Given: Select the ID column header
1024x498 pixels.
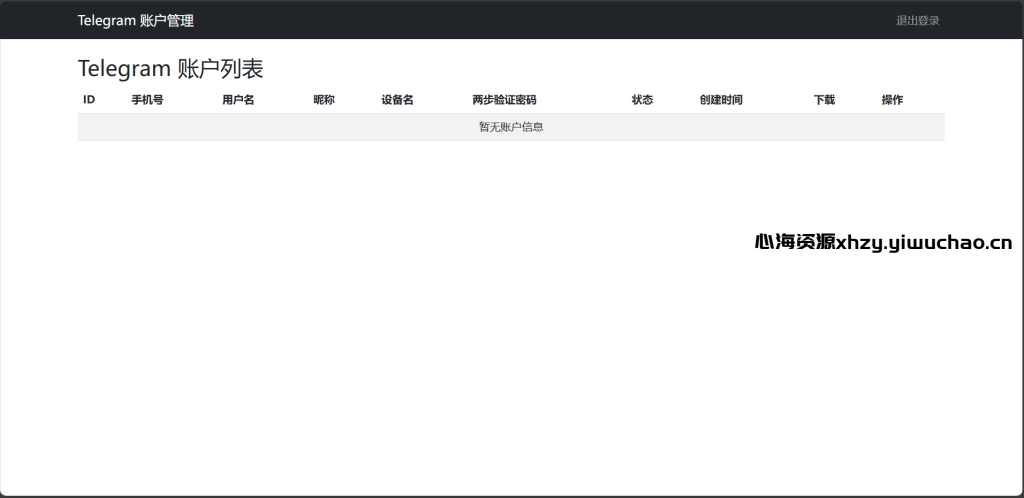Looking at the screenshot, I should click(x=89, y=100).
